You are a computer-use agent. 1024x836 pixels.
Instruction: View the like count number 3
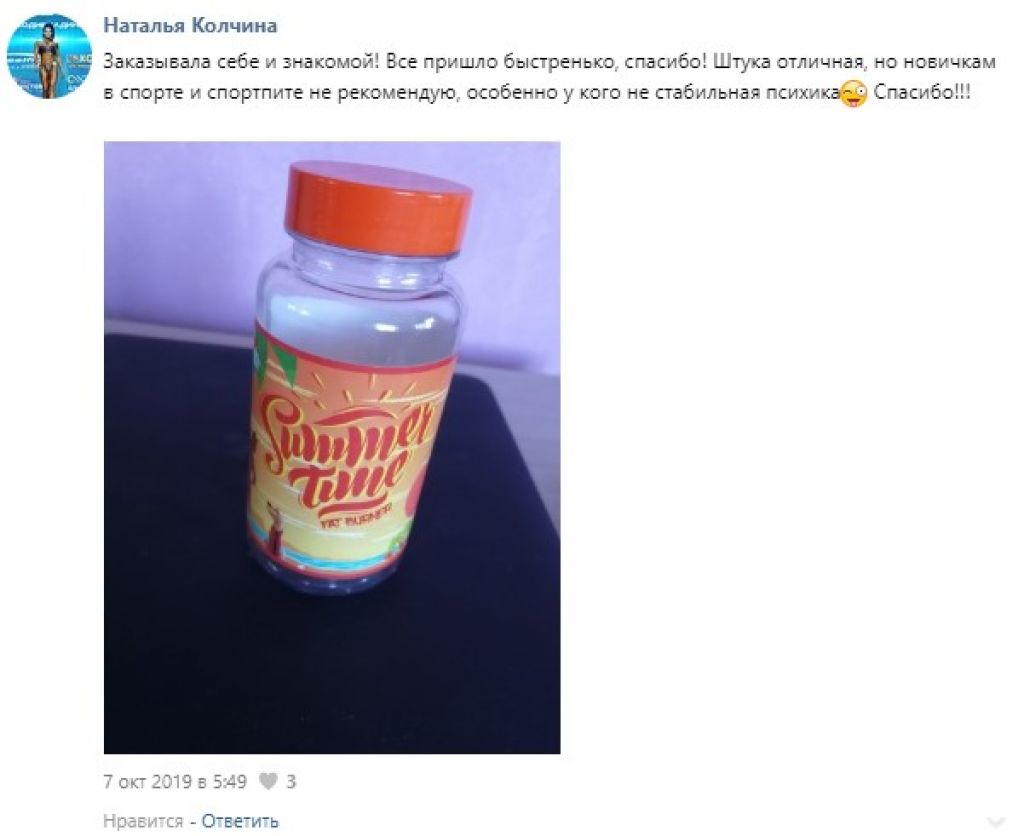click(x=291, y=781)
